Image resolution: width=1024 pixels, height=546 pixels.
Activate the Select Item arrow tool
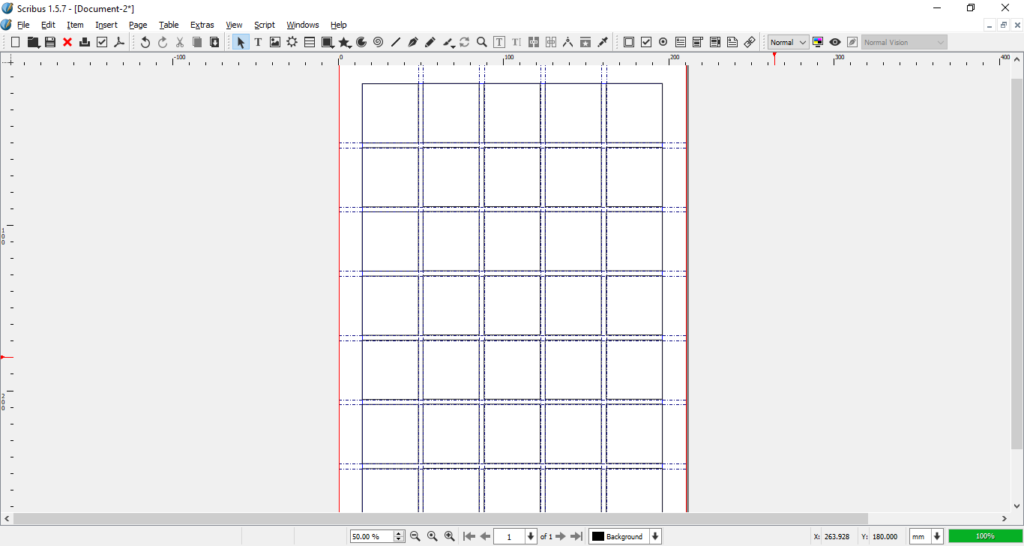(x=240, y=42)
